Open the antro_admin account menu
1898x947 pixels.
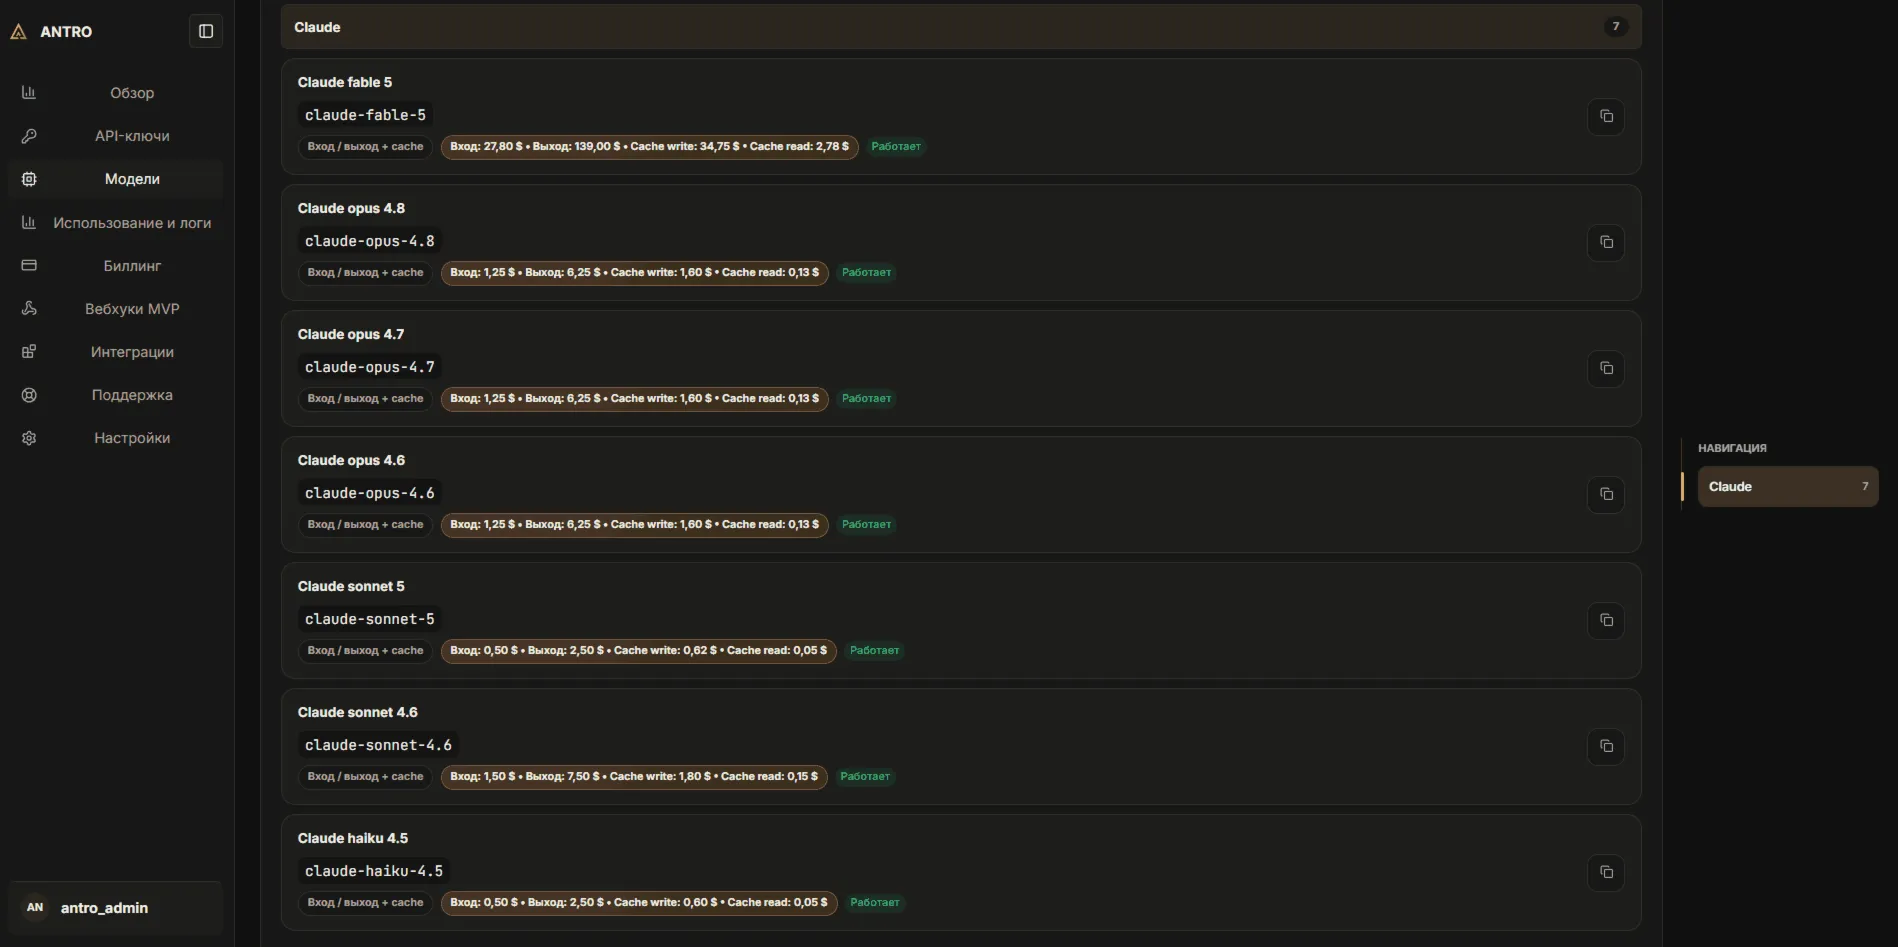(115, 908)
